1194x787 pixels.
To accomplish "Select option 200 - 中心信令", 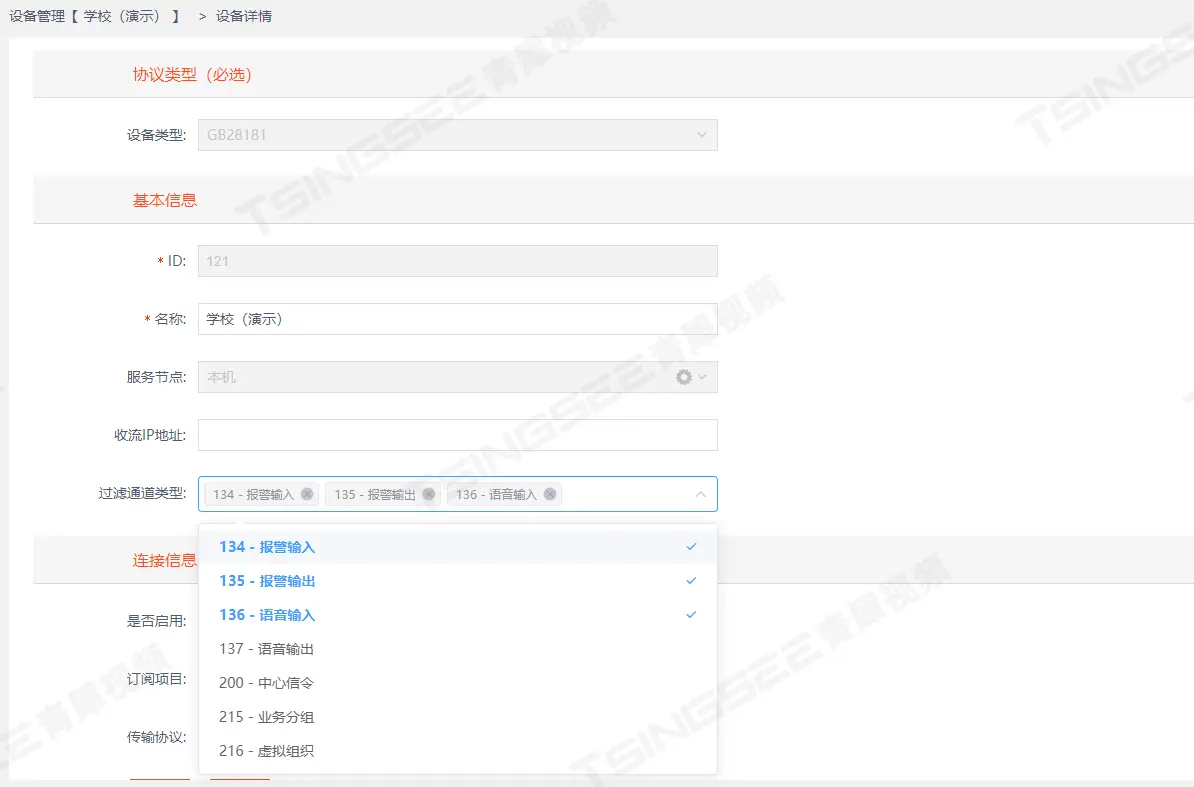I will 458,683.
